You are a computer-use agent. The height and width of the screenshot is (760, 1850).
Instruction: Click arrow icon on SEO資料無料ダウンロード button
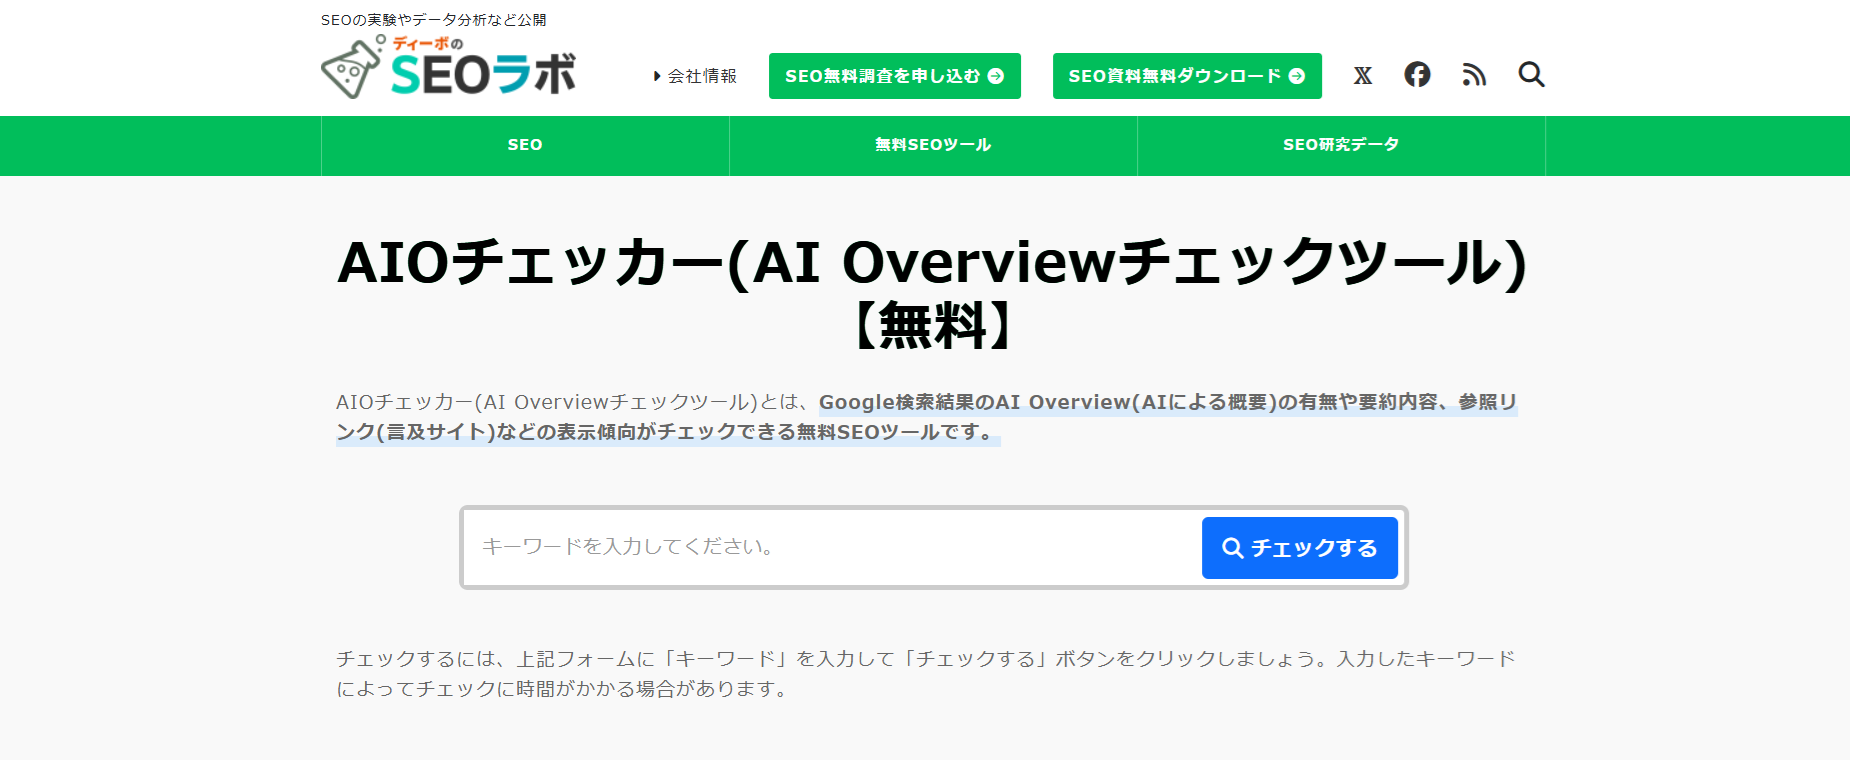click(x=1297, y=76)
